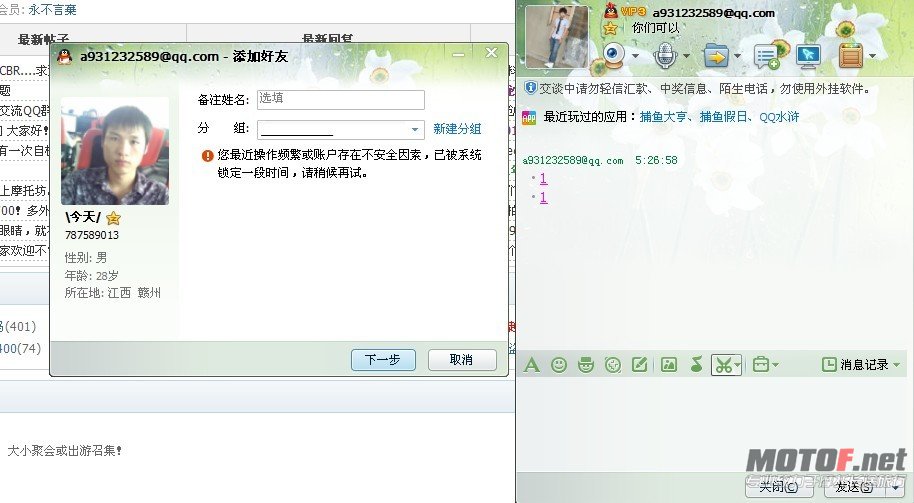Click the send file folder icon

click(716, 56)
